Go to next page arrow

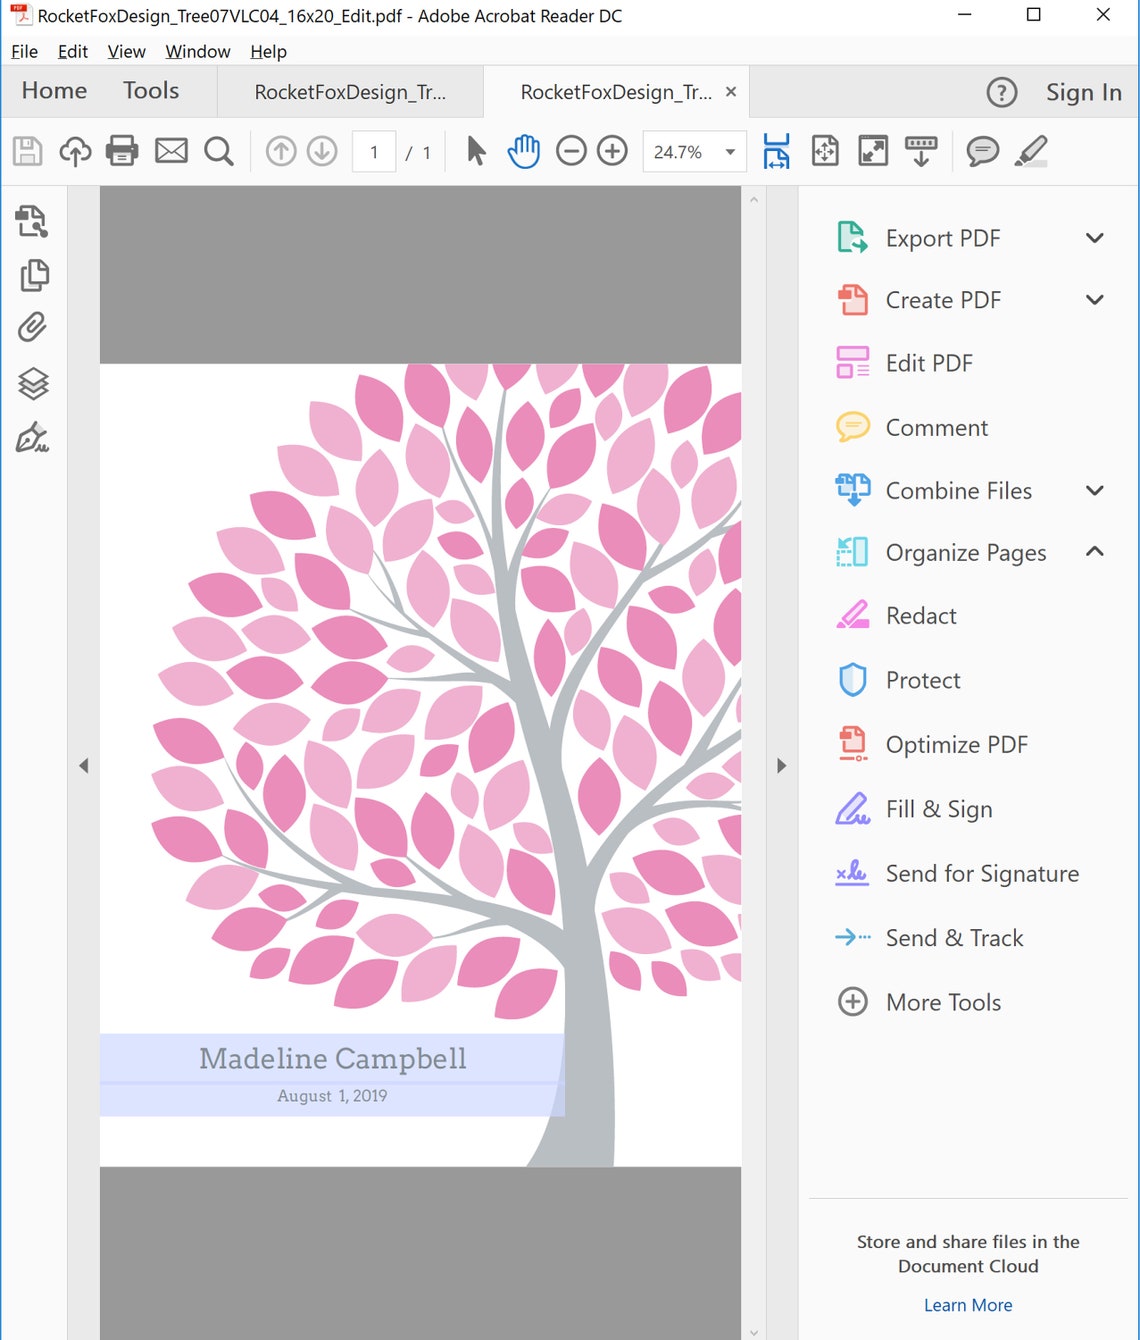coord(322,151)
